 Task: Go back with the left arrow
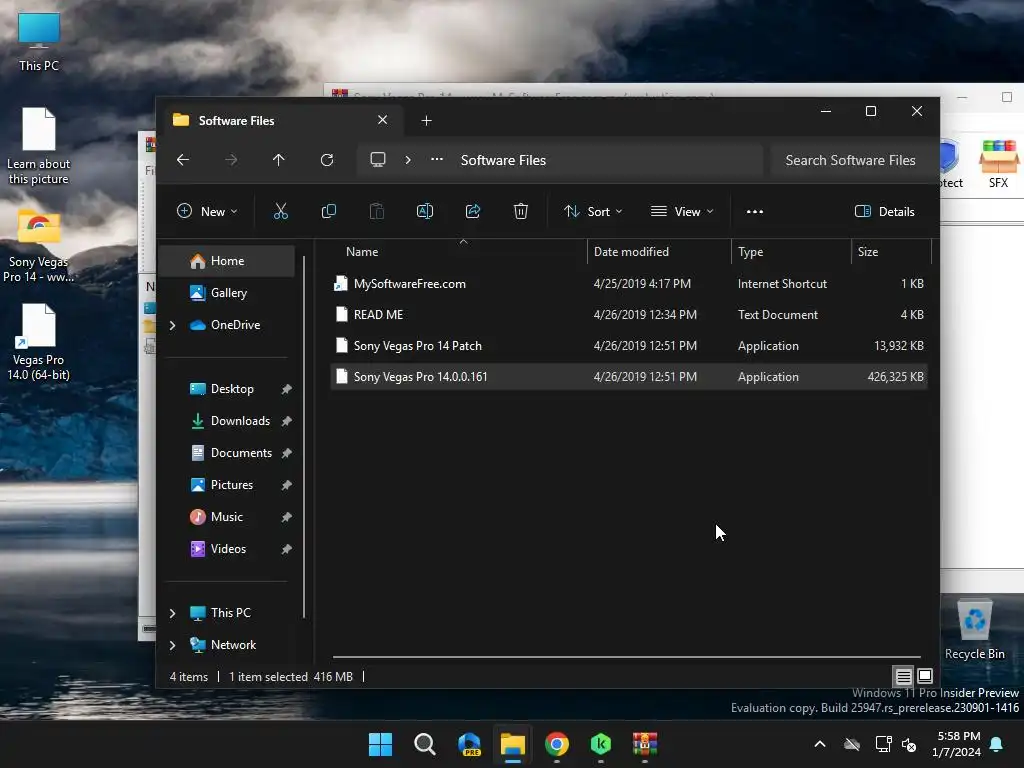pyautogui.click(x=183, y=160)
